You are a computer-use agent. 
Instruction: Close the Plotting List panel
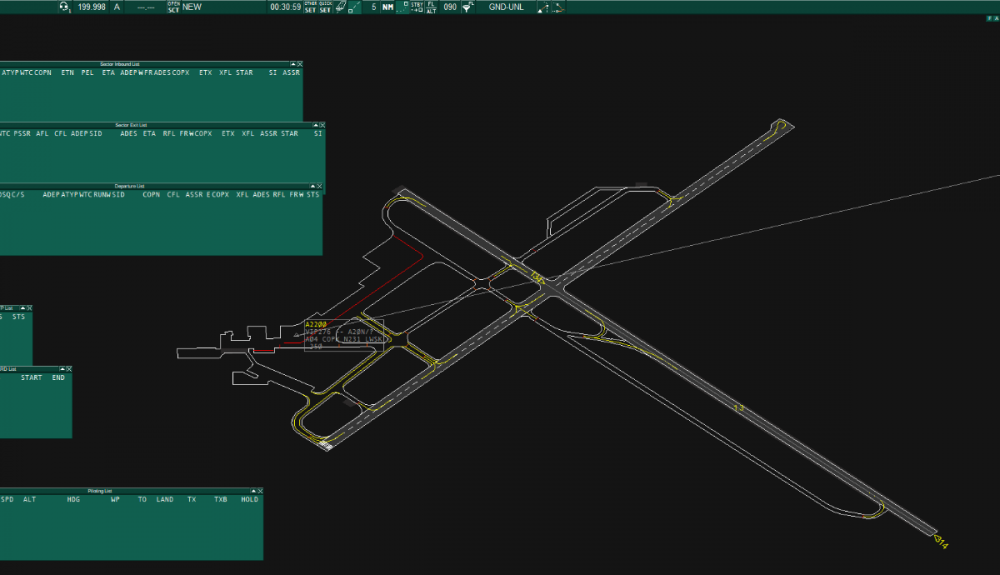[259, 491]
